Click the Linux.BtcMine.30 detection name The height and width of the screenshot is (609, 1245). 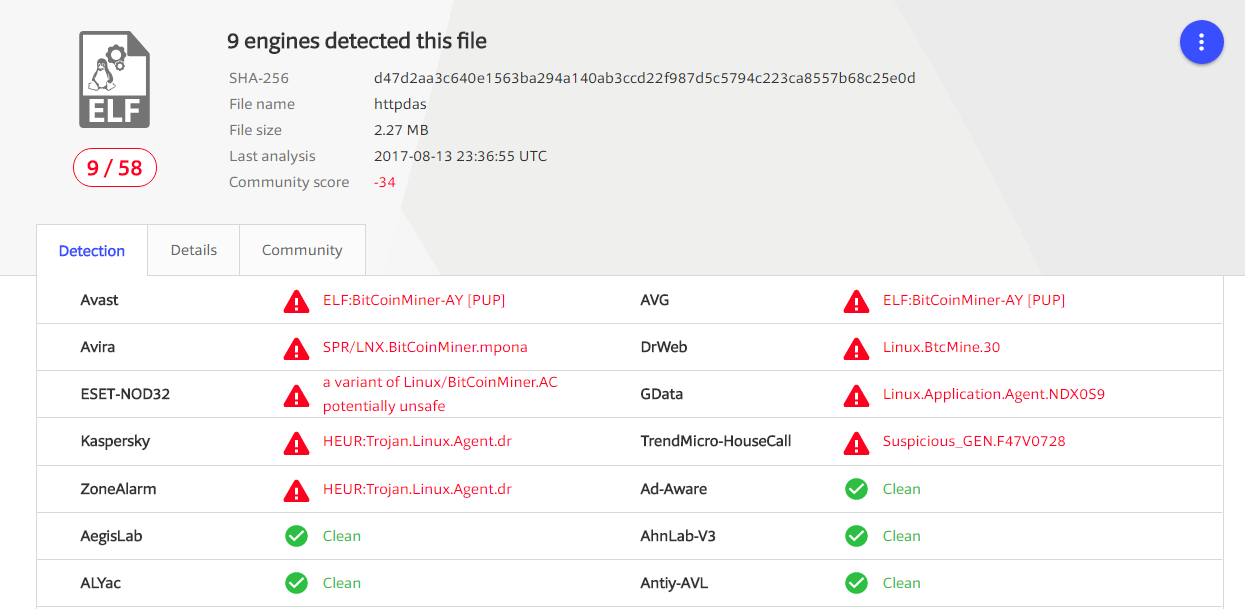point(941,347)
